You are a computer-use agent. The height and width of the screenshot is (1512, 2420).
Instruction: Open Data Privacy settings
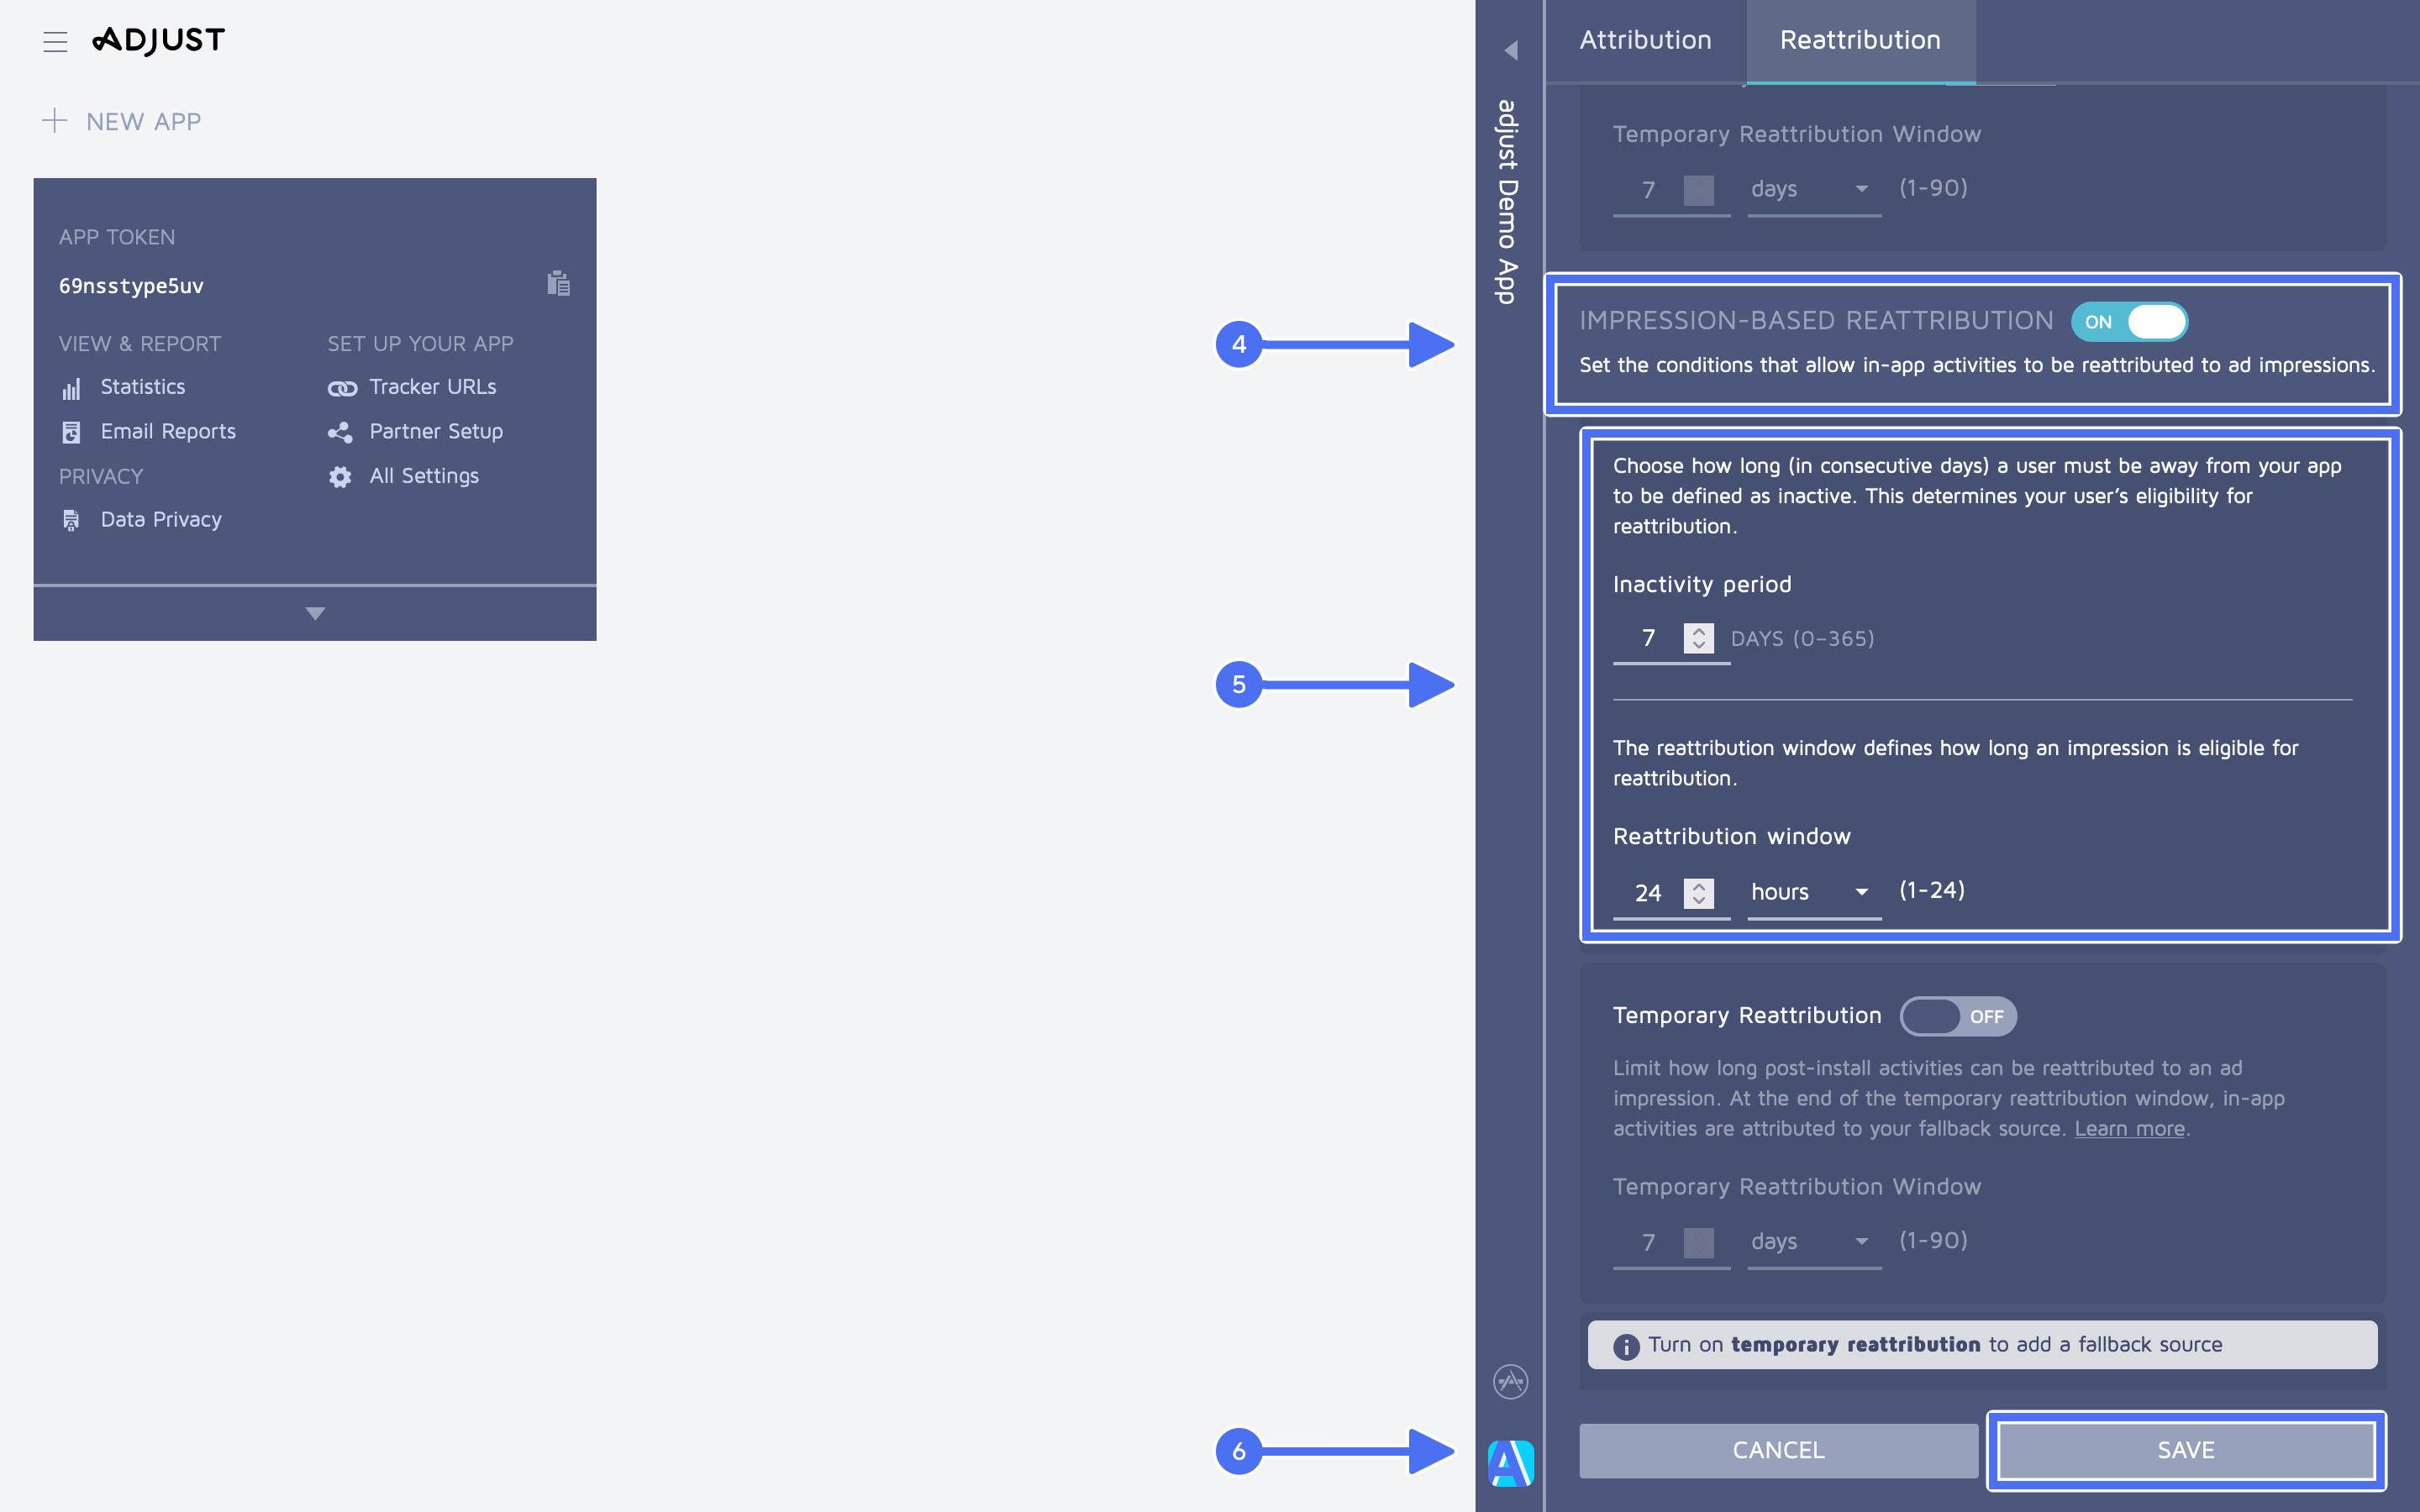click(x=160, y=519)
